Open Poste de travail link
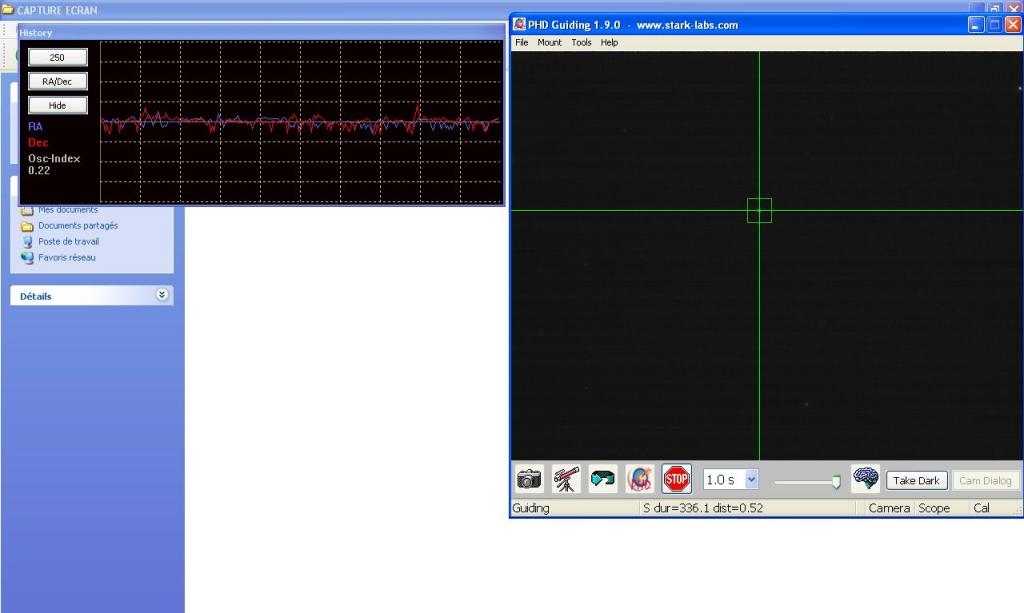The image size is (1024, 613). coord(69,242)
